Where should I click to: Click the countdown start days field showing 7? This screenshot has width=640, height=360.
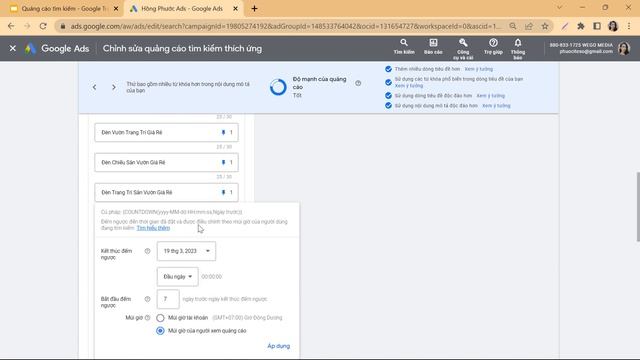(168, 299)
